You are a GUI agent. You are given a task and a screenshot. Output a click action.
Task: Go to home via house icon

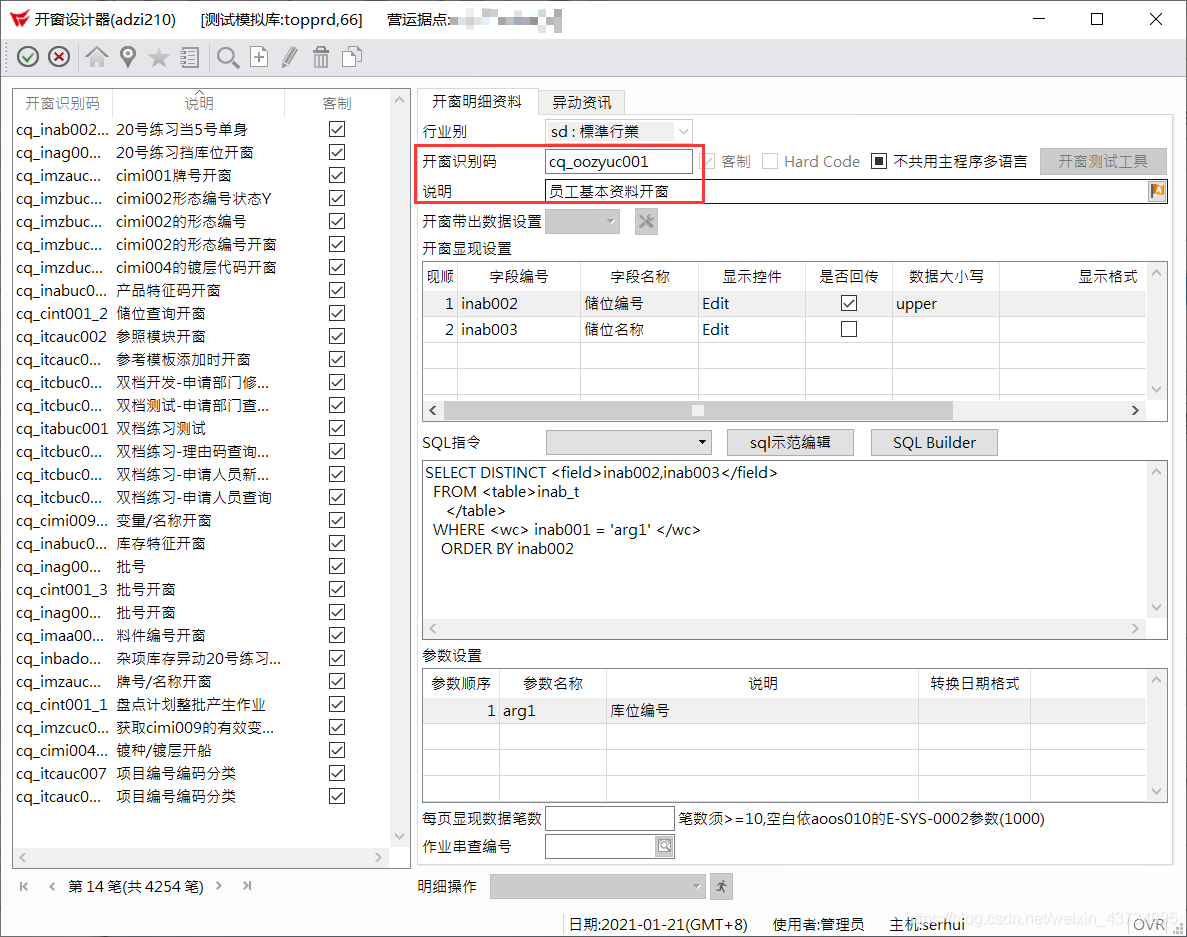[x=96, y=57]
